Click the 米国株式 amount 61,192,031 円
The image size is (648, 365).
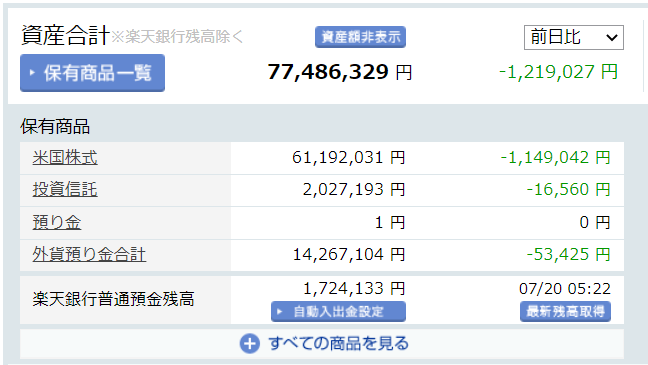[x=349, y=157]
